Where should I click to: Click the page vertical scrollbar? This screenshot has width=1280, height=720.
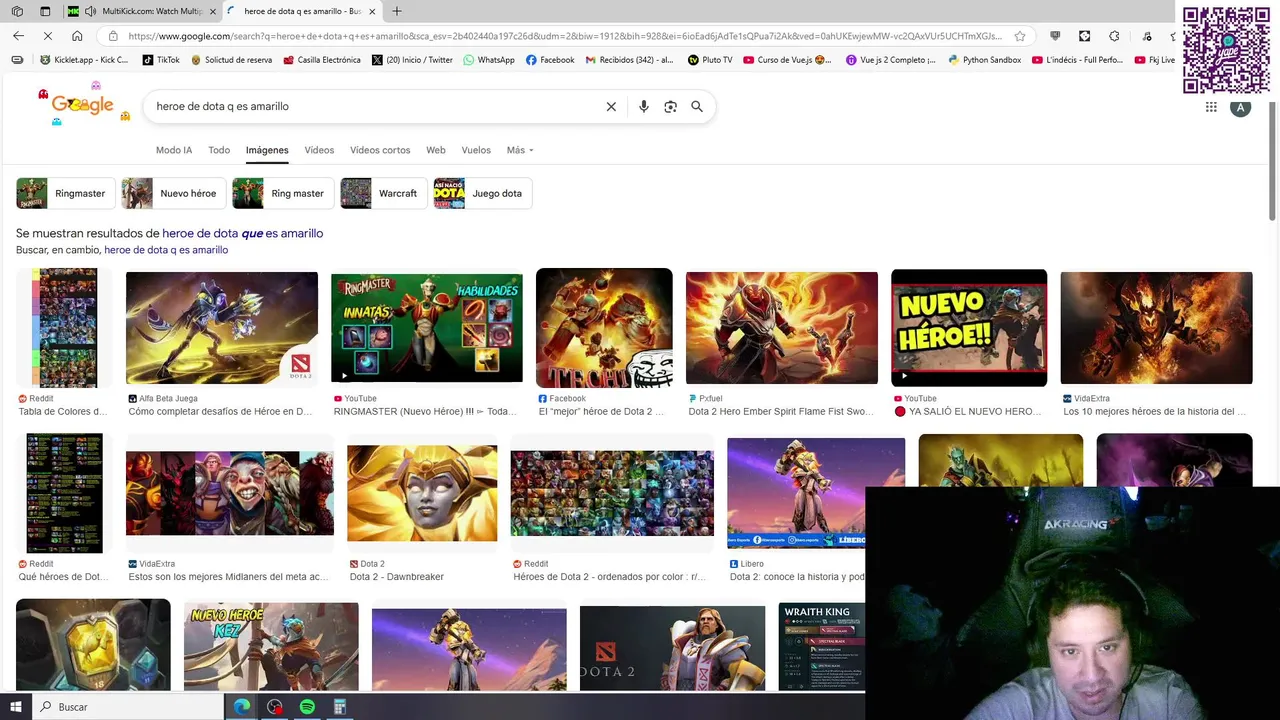(1272, 163)
